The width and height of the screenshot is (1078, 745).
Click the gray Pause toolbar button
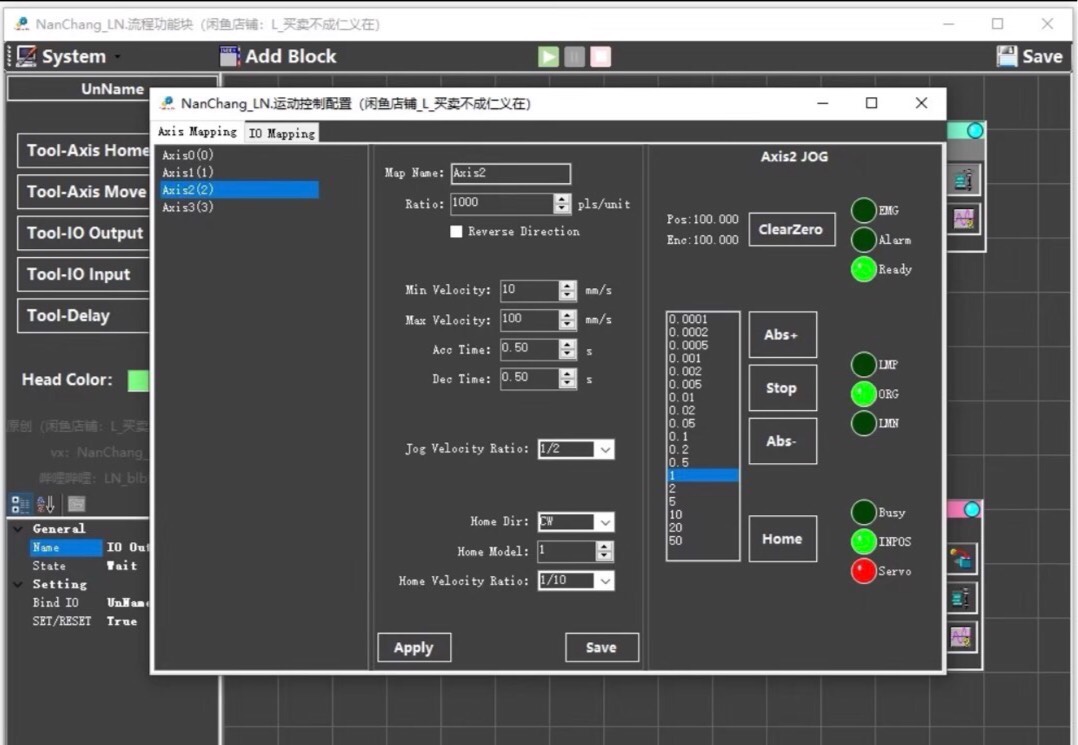tap(574, 56)
